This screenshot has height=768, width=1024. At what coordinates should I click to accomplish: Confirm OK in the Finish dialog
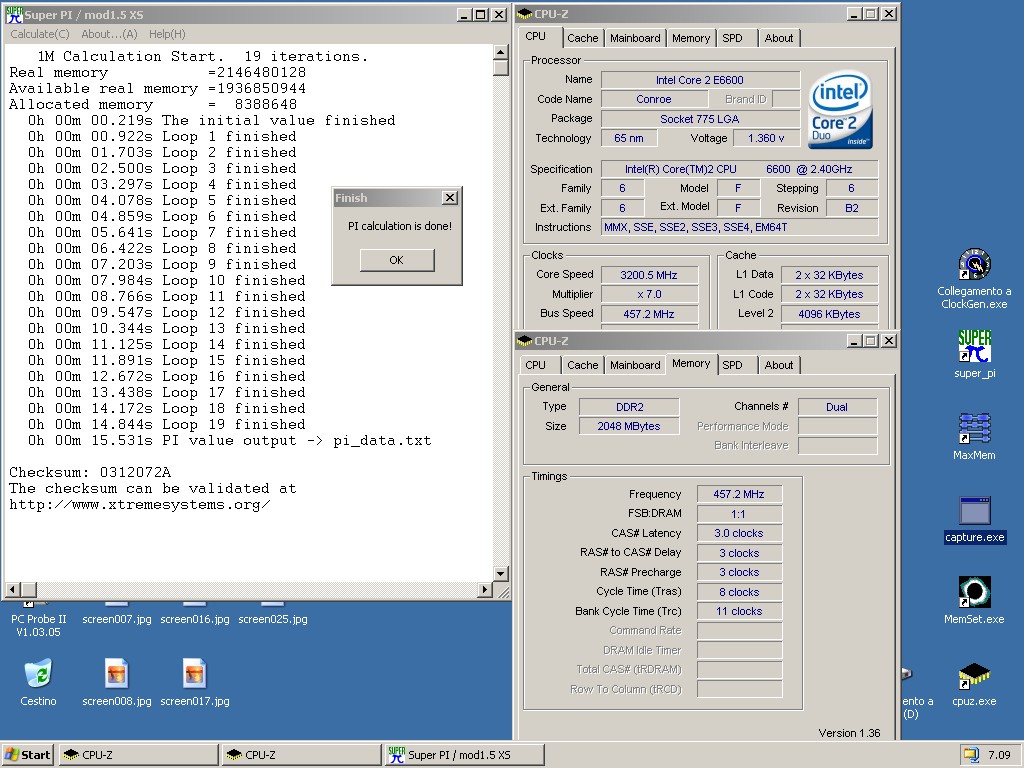(396, 260)
